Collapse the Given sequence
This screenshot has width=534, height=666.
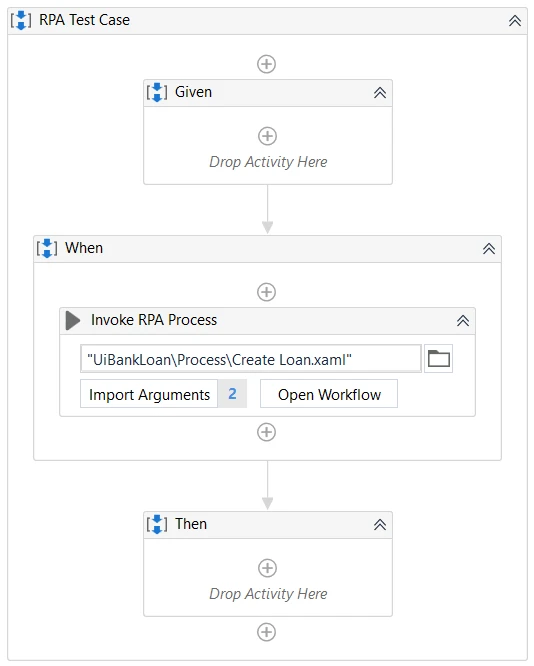pyautogui.click(x=380, y=93)
